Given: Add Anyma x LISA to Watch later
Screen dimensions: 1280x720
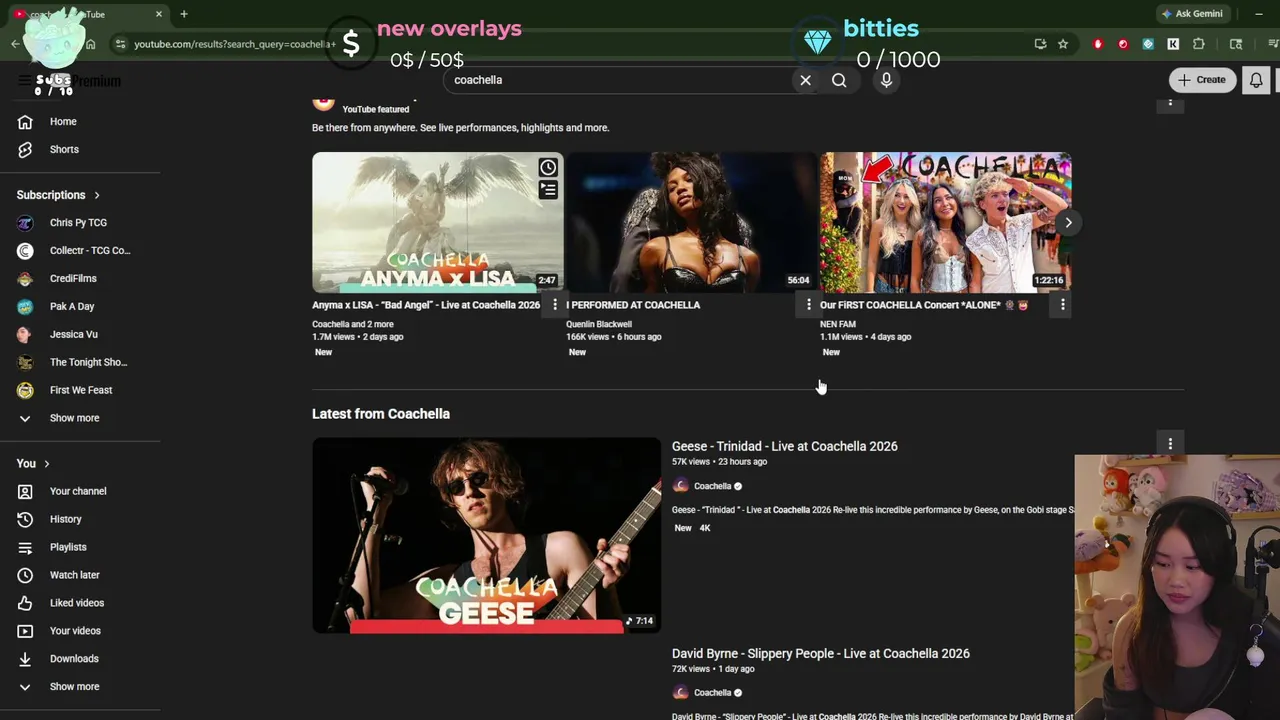Looking at the screenshot, I should (x=548, y=167).
